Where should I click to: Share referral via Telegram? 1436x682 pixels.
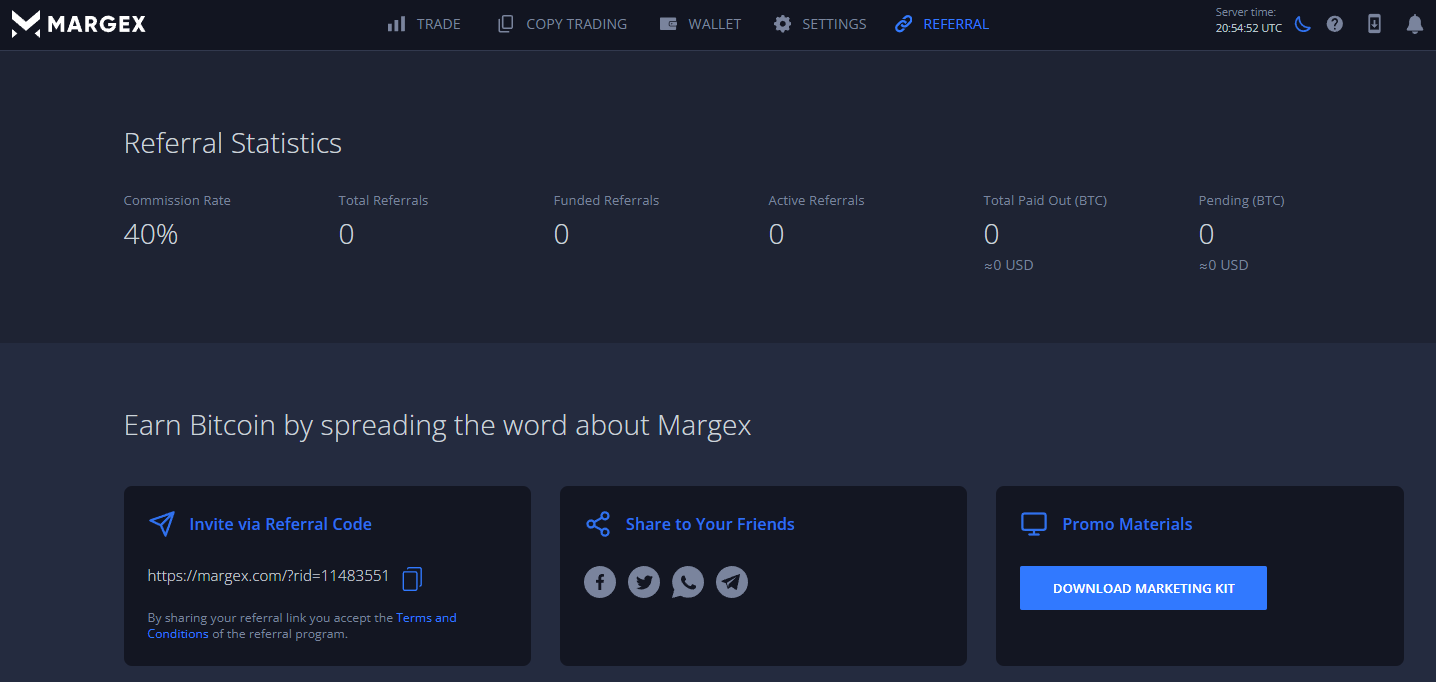(732, 582)
